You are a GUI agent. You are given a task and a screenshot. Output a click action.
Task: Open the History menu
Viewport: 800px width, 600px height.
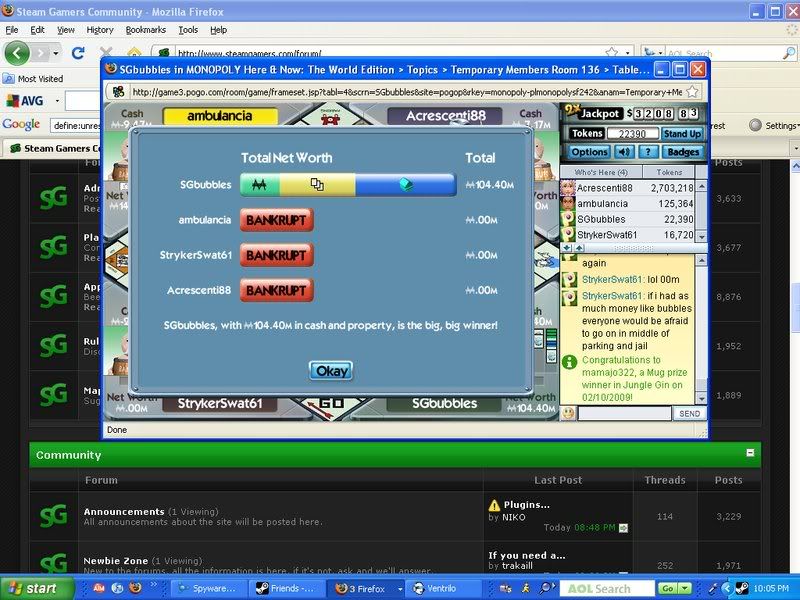coord(100,30)
